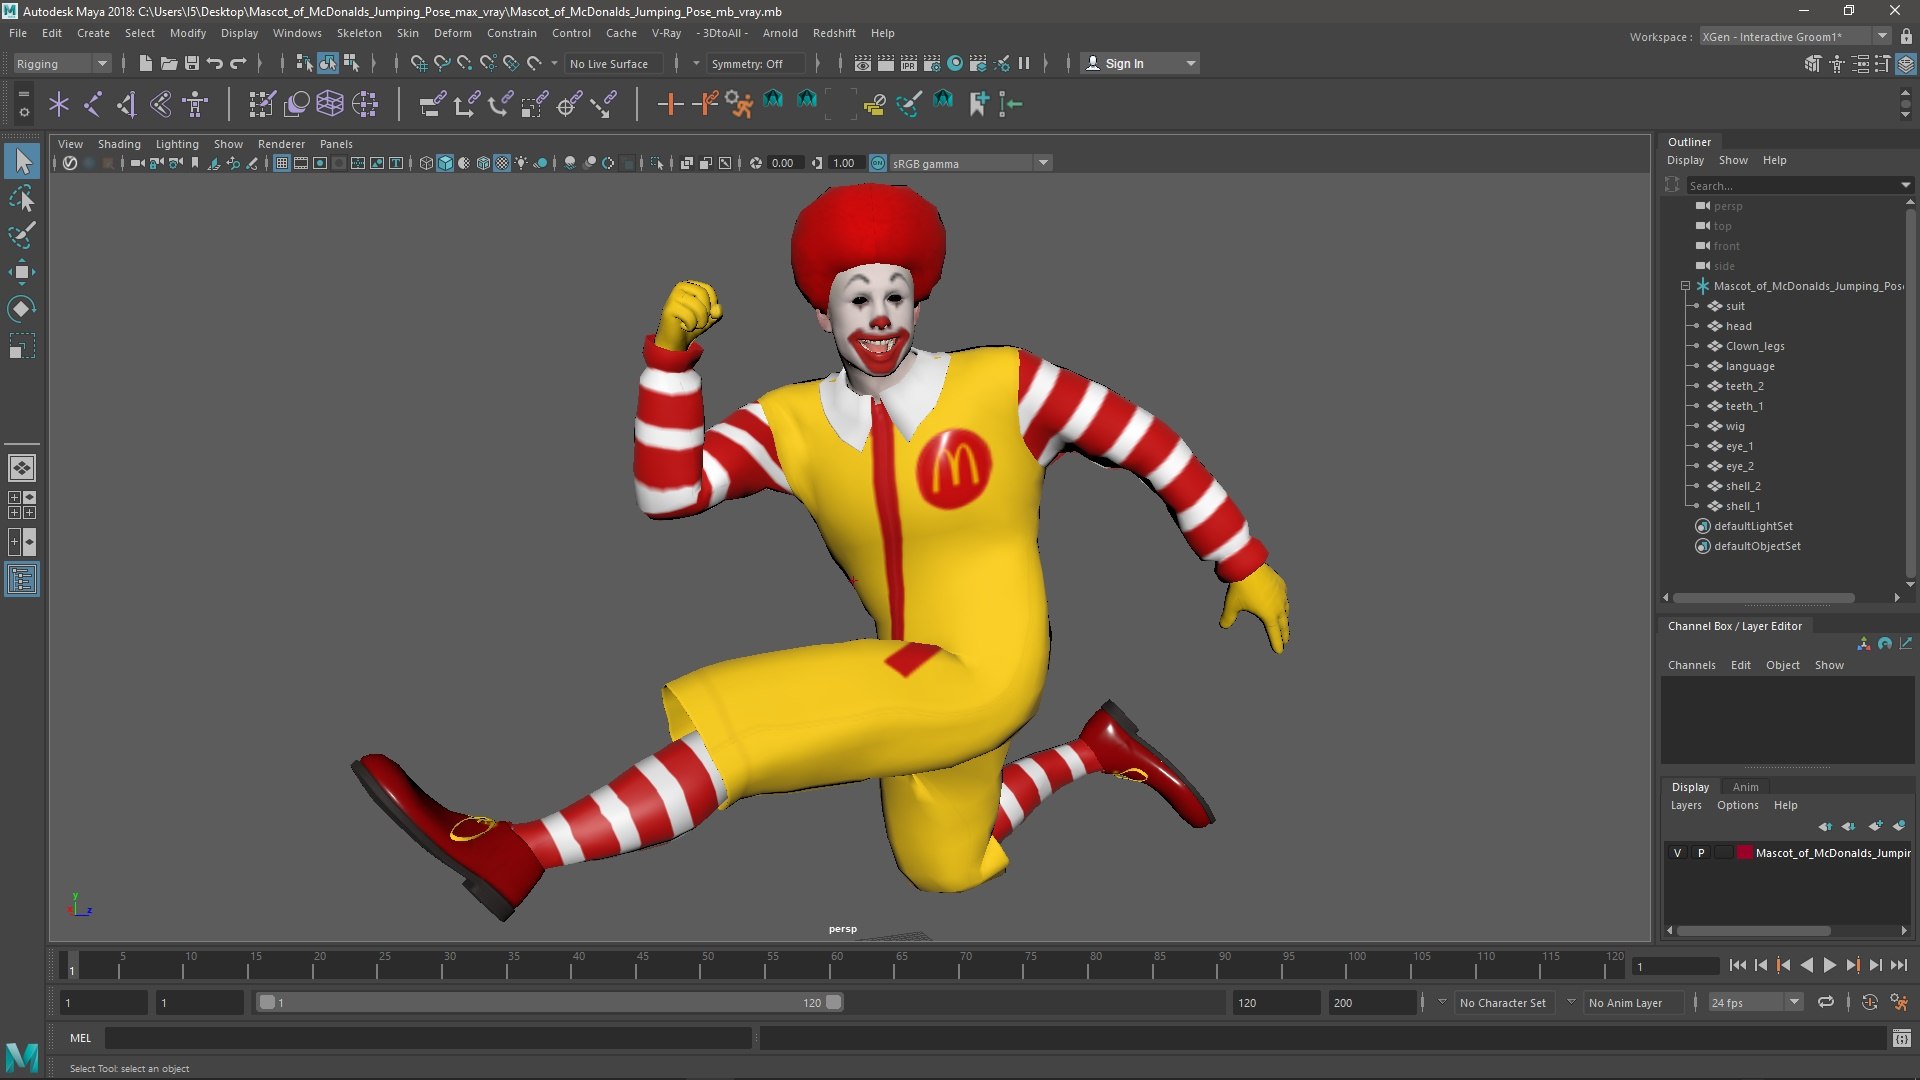The width and height of the screenshot is (1920, 1080).
Task: Switch to the Anim layer tab
Action: coord(1745,787)
